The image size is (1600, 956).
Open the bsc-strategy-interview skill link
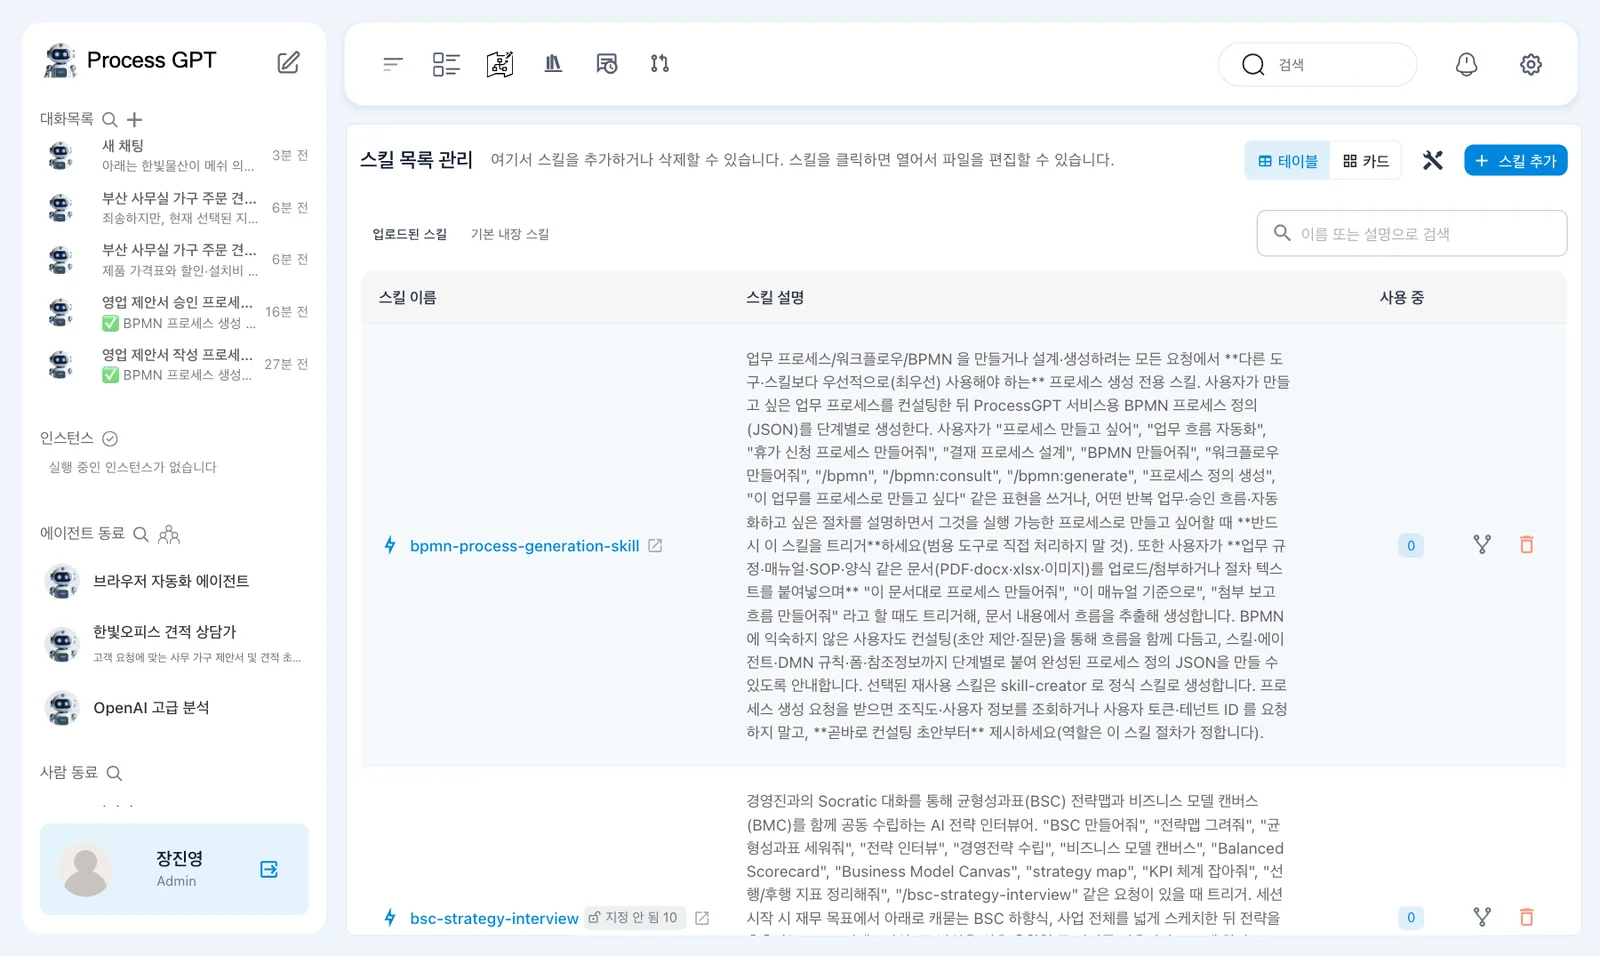pyautogui.click(x=494, y=918)
